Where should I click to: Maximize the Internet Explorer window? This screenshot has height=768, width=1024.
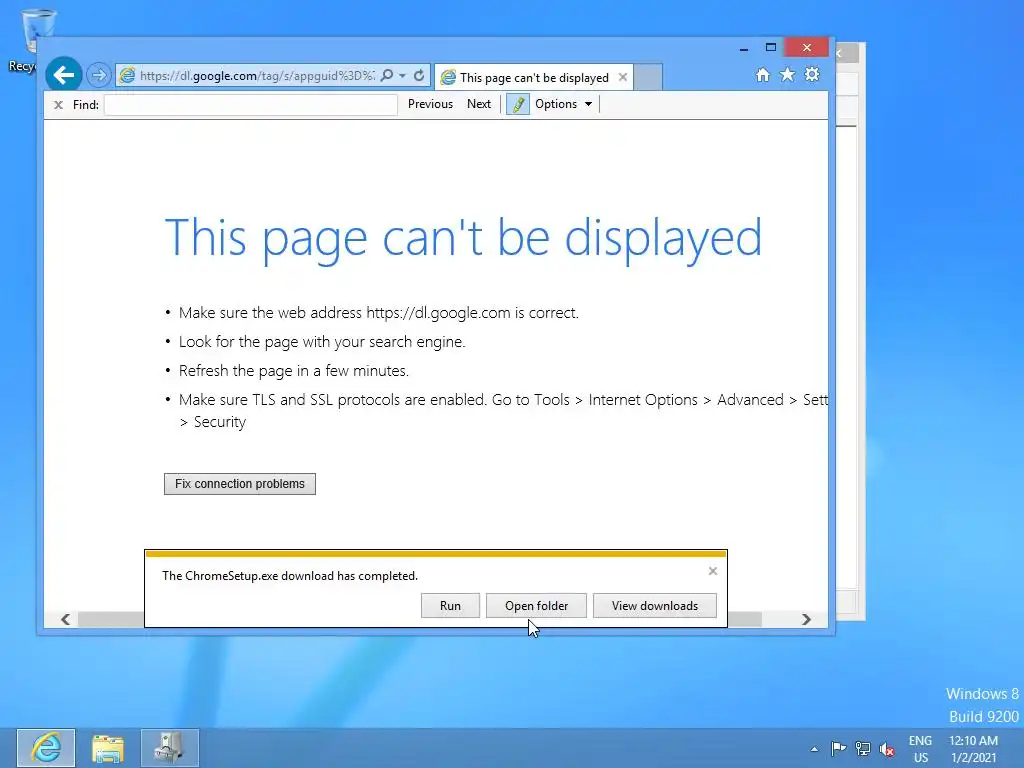click(771, 47)
